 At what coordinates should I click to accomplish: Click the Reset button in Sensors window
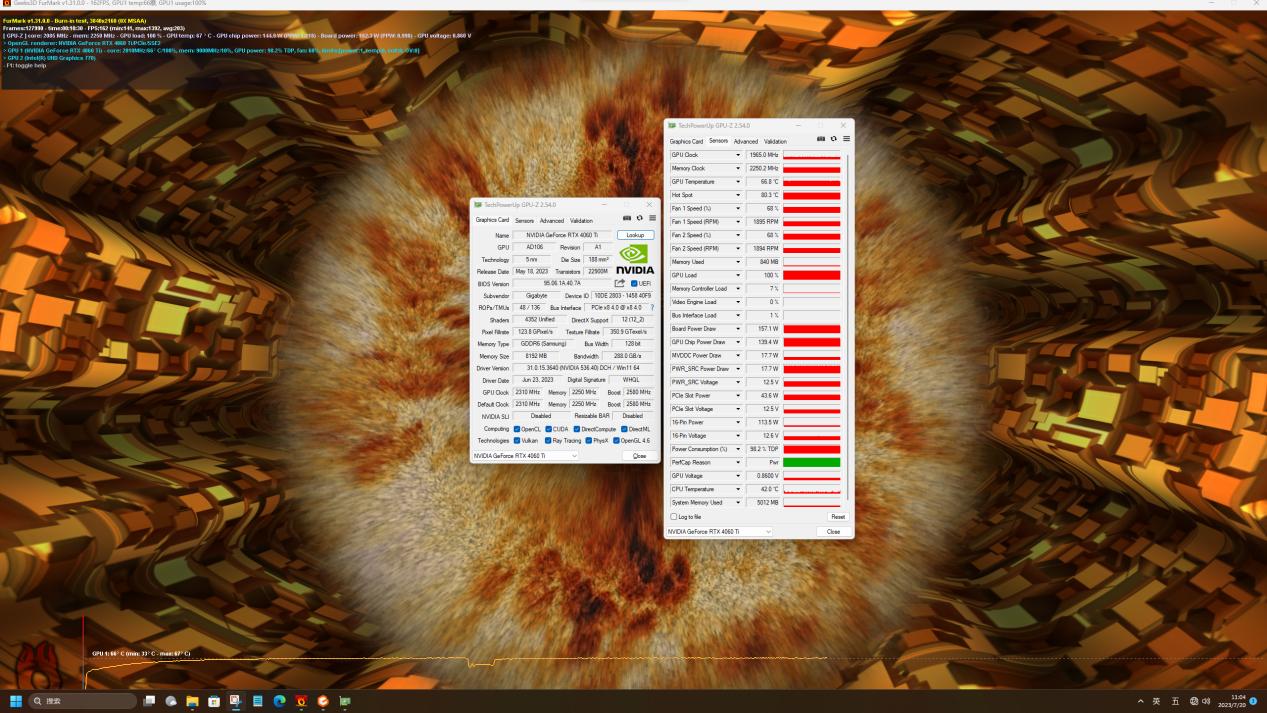837,516
